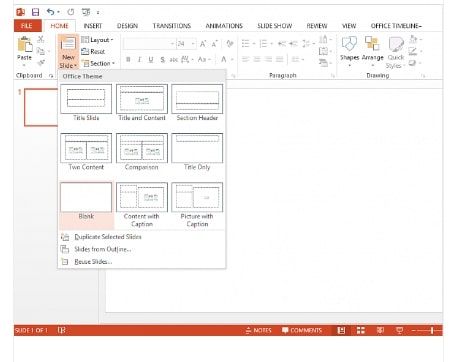Switch to the INSERT tab
Screen dimensions: 454x362
pyautogui.click(x=93, y=26)
